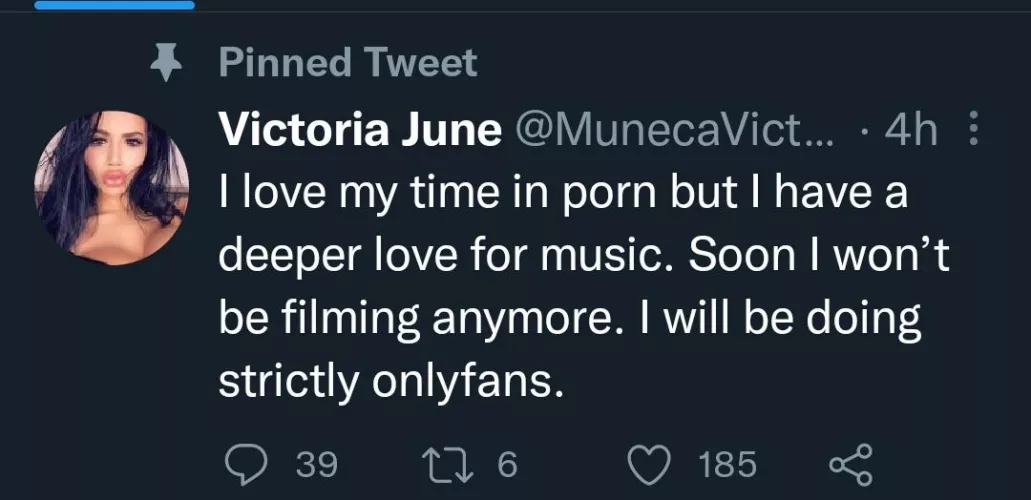
Task: Click the share icon below the tweet
Action: [852, 464]
